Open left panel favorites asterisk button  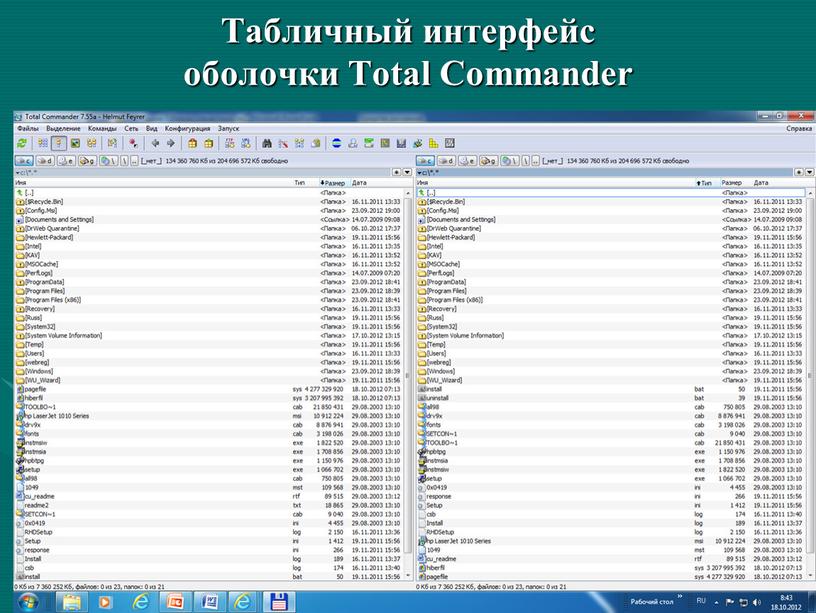pos(397,172)
